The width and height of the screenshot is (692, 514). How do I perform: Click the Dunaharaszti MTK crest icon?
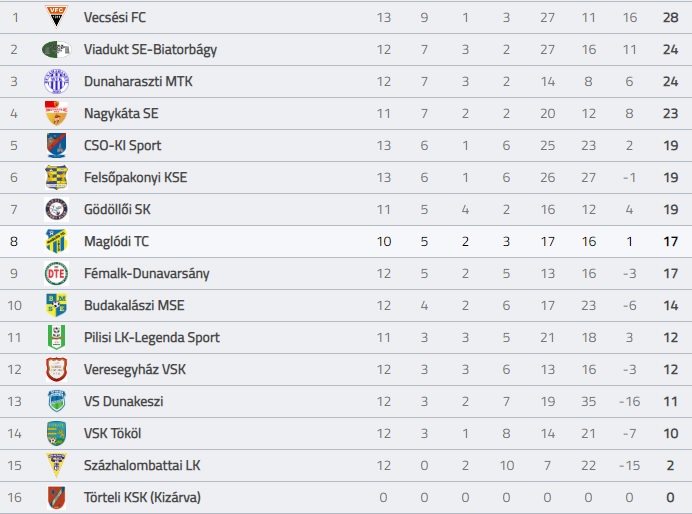56,81
